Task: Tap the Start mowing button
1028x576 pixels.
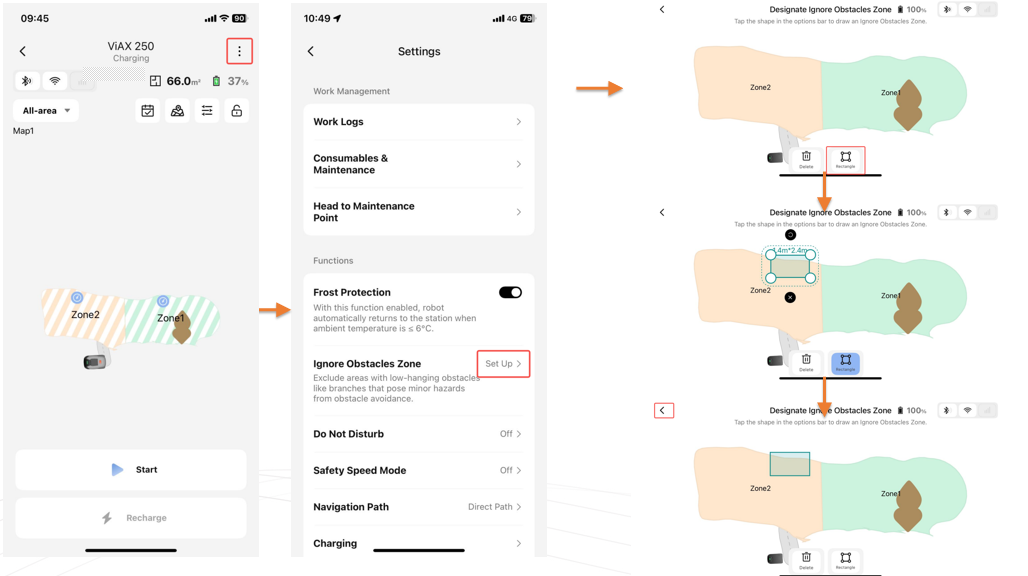Action: click(x=131, y=469)
